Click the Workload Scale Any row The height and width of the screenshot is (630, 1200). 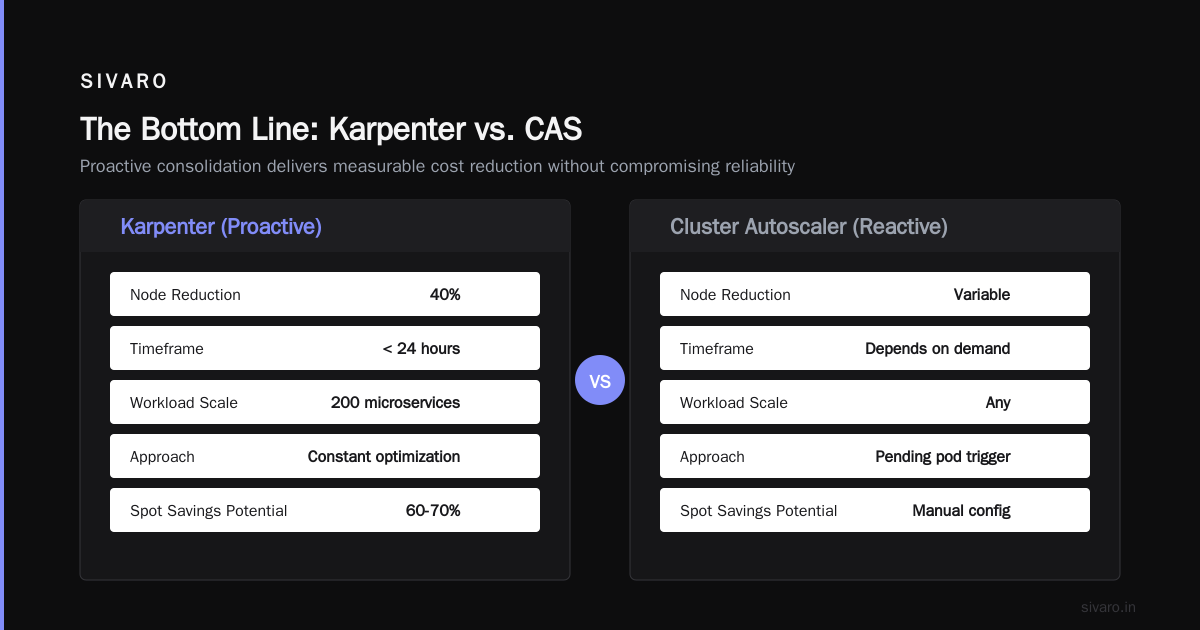875,402
